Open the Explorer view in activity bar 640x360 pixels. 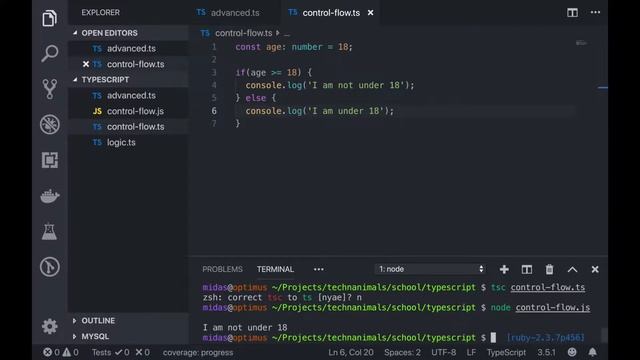(49, 18)
